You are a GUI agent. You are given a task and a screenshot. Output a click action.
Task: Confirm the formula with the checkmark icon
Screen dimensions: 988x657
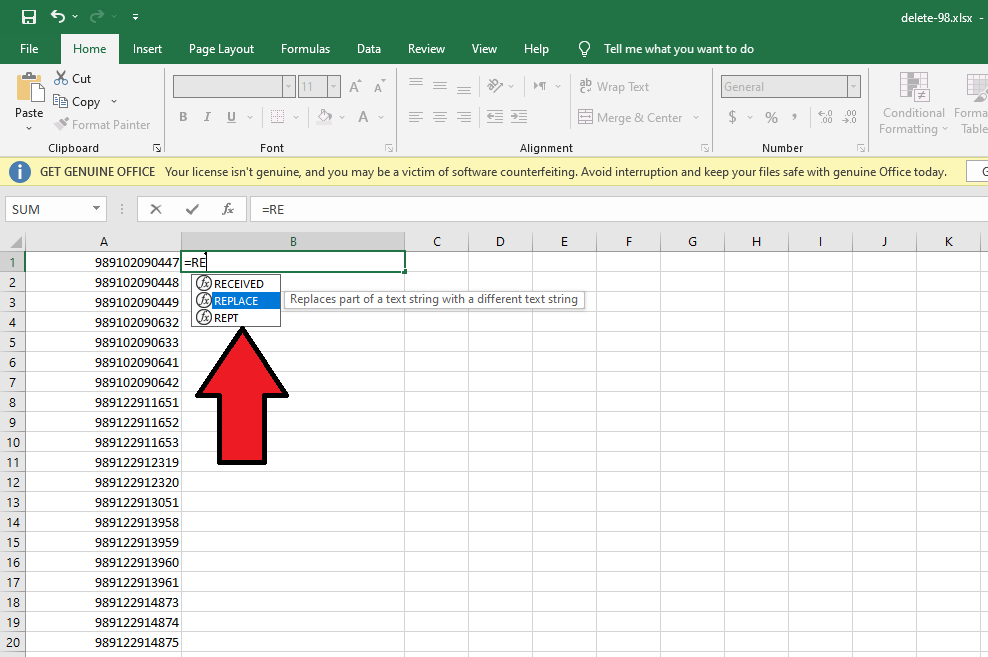click(192, 209)
